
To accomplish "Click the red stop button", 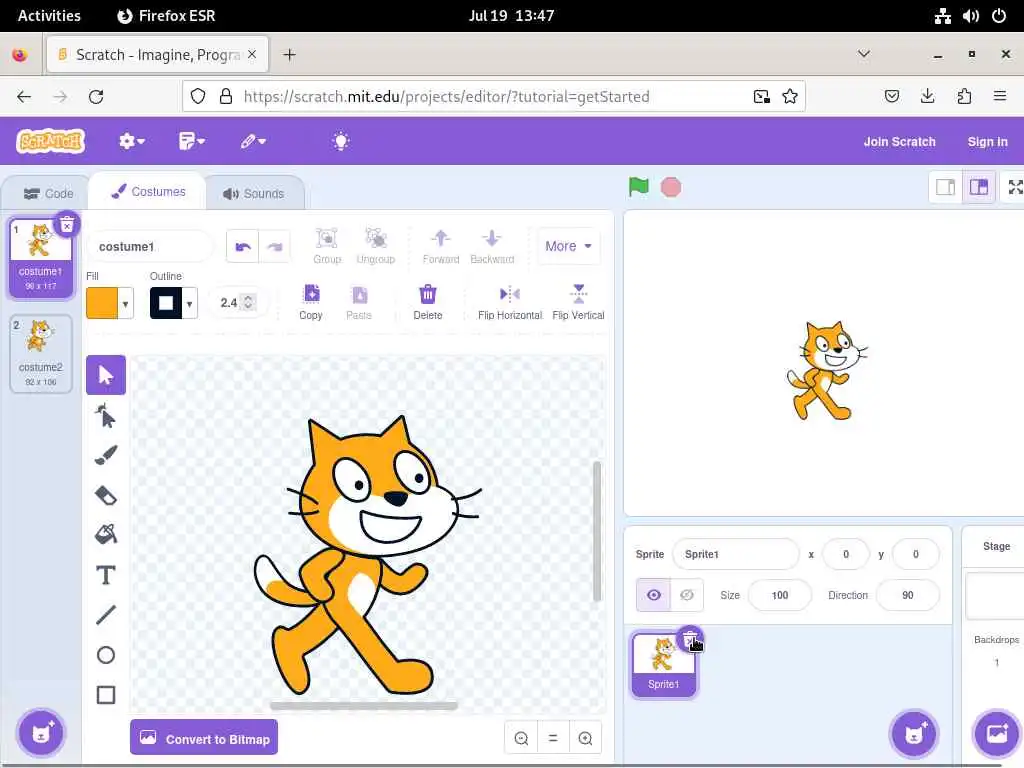I will (x=671, y=187).
